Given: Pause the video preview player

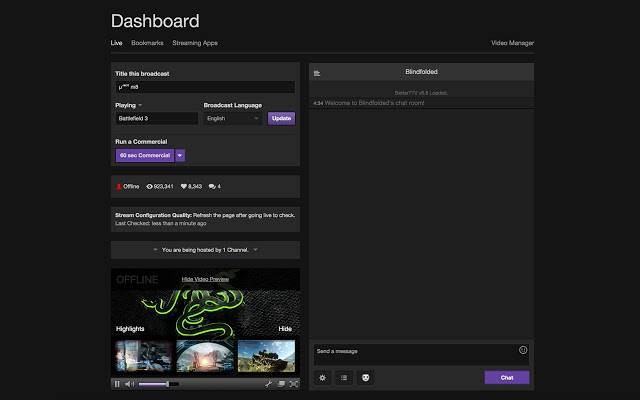Looking at the screenshot, I should point(117,383).
